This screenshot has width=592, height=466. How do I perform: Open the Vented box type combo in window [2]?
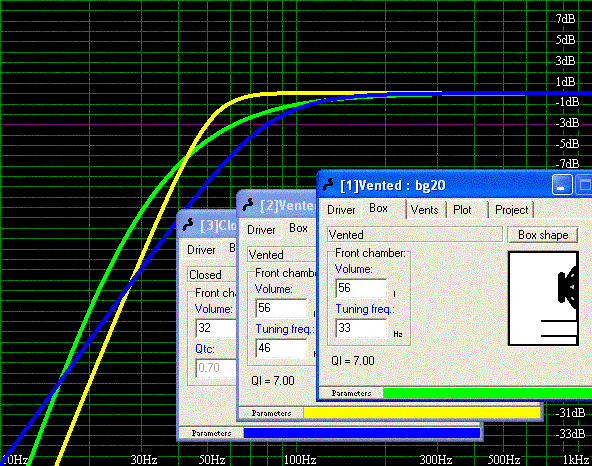pyautogui.click(x=282, y=255)
